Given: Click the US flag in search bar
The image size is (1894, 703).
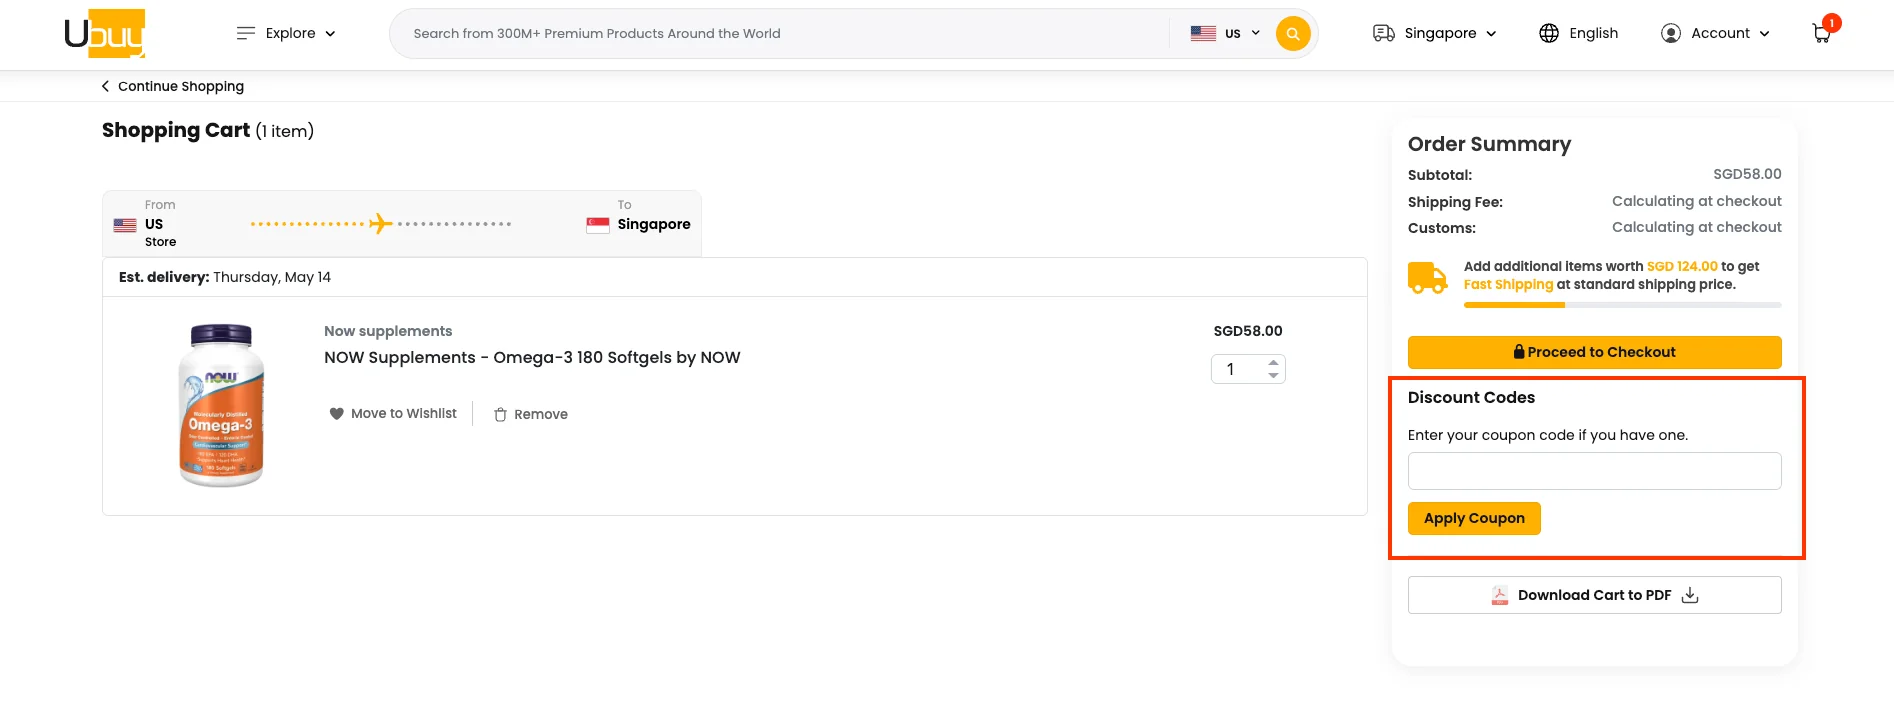Looking at the screenshot, I should click(1203, 33).
